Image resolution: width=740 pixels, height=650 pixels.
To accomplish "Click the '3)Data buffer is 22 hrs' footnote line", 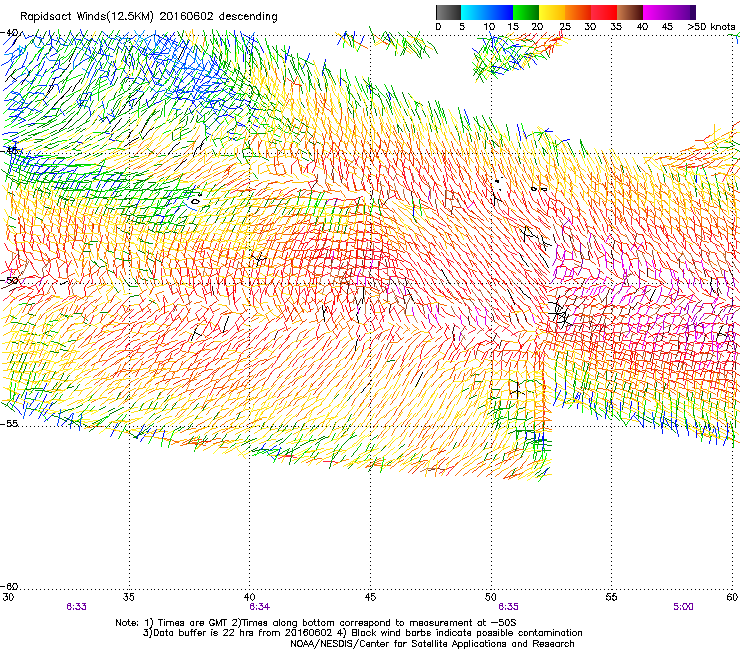I will coord(362,633).
